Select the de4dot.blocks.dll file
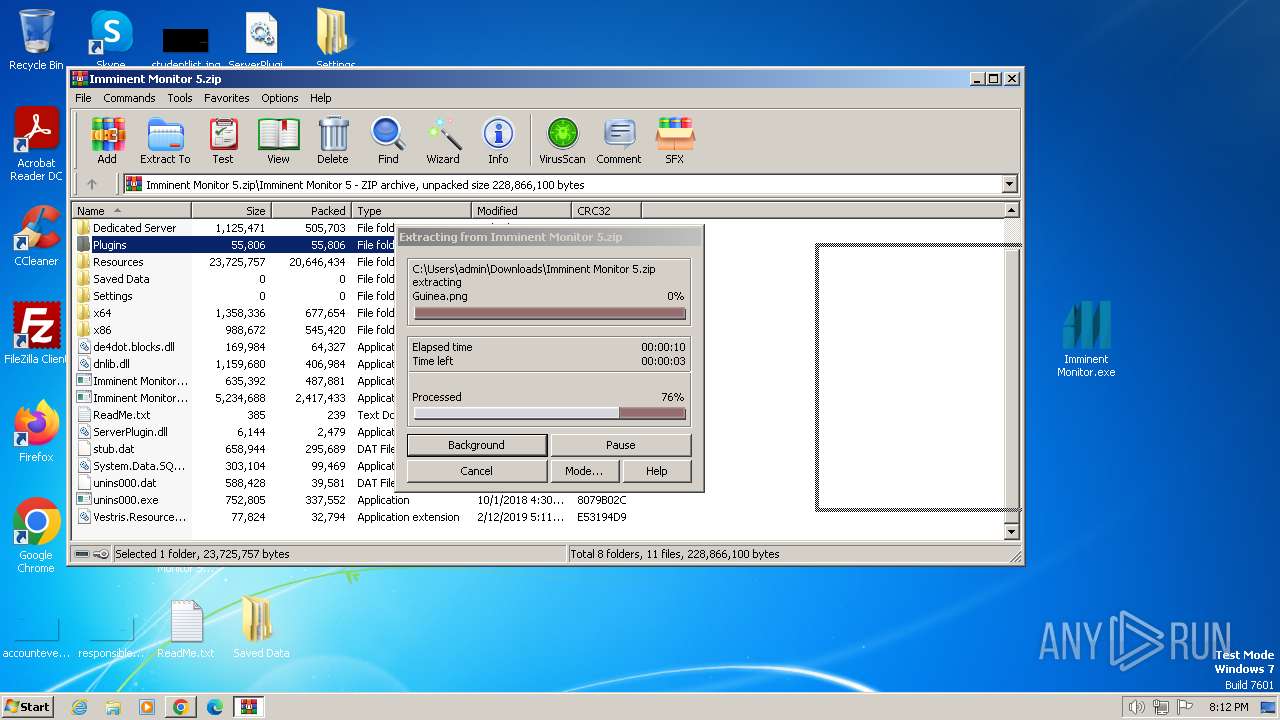Screen dimensions: 1280x720 coord(133,347)
